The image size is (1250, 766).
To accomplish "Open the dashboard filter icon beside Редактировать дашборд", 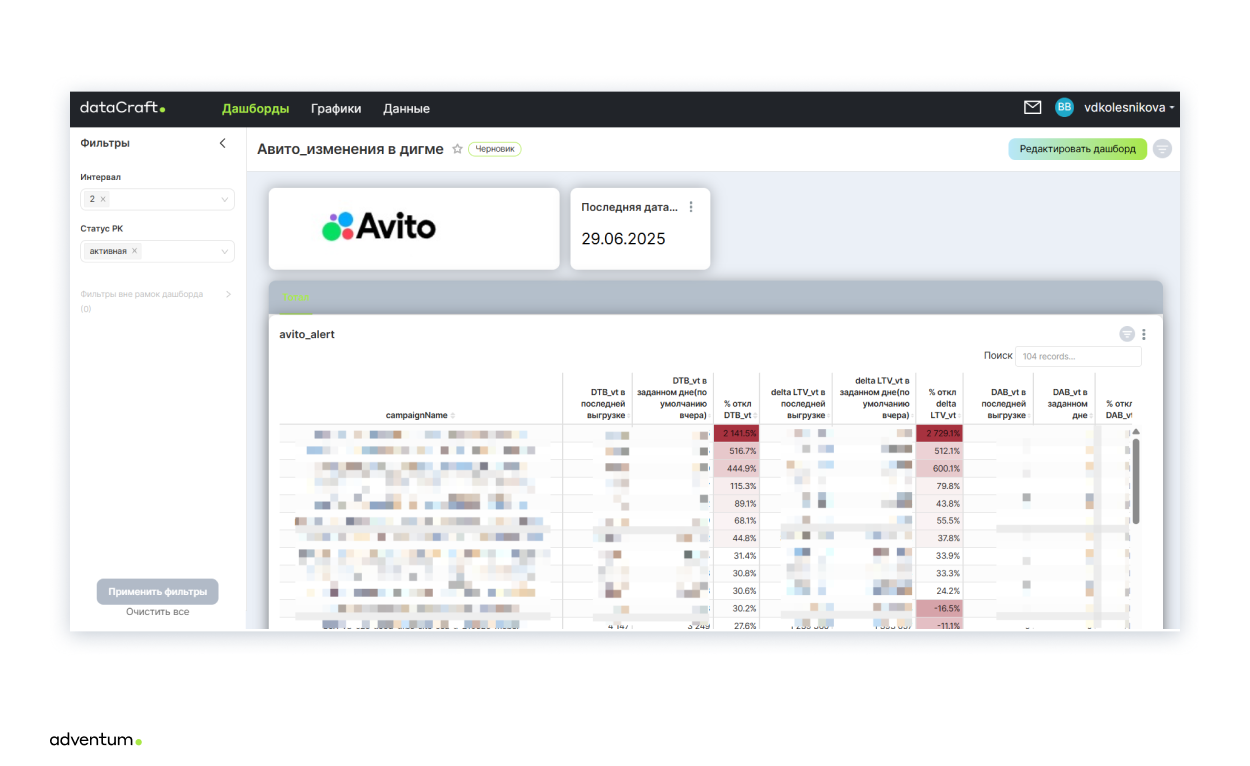I will pyautogui.click(x=1161, y=149).
